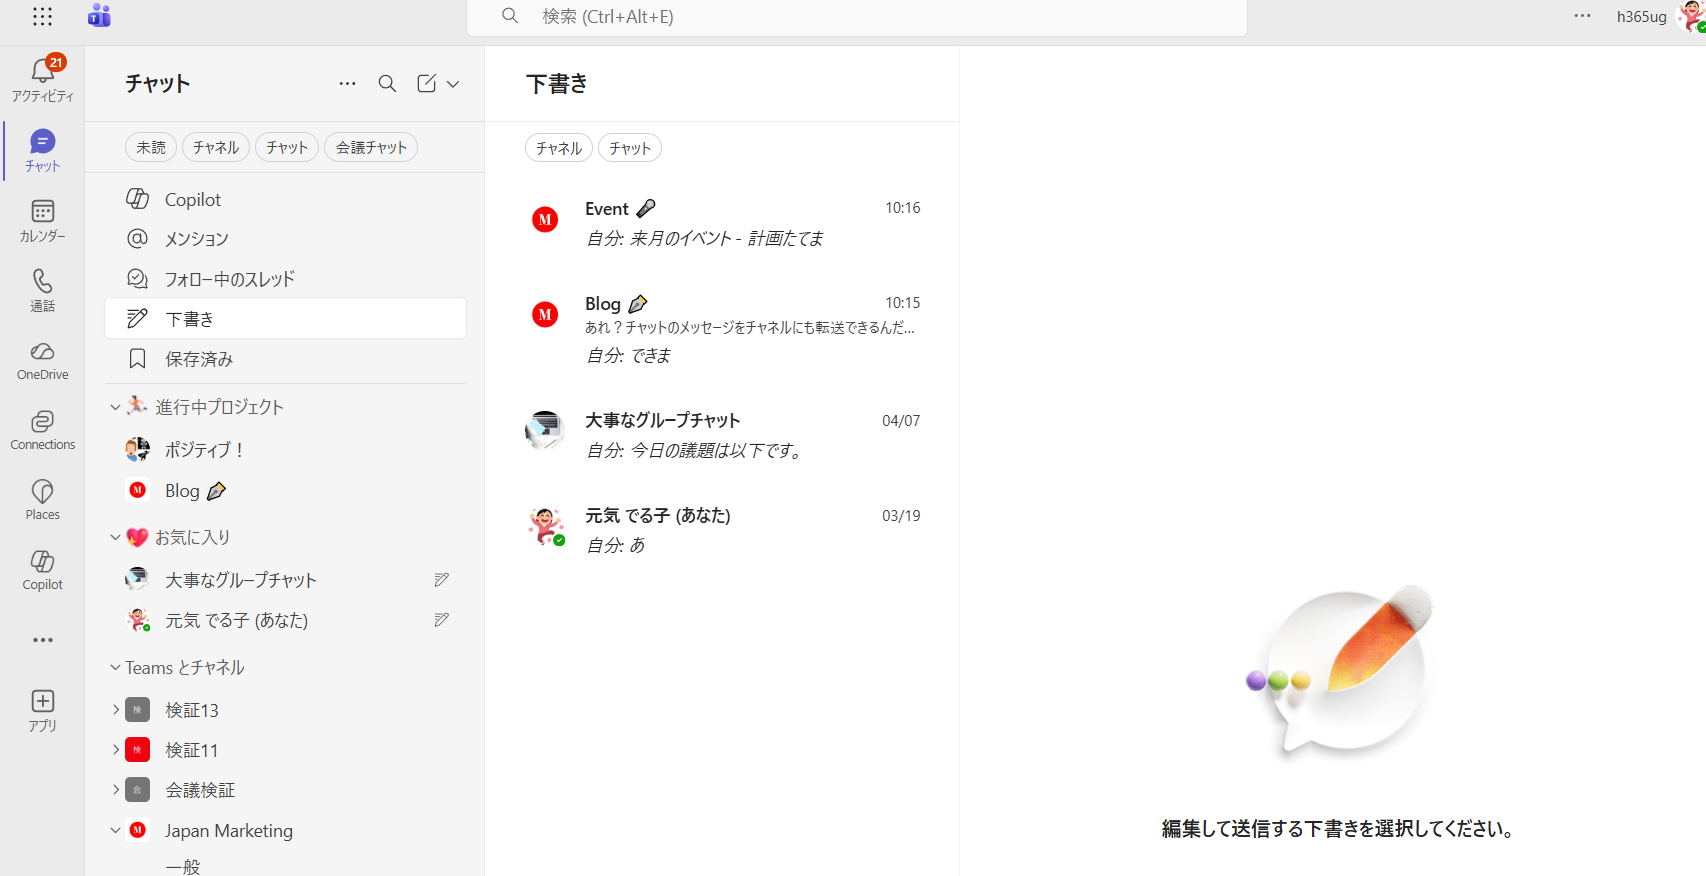Toggle the チャネル filter in drafts pane
Viewport: 1706px width, 876px height.
pos(558,148)
